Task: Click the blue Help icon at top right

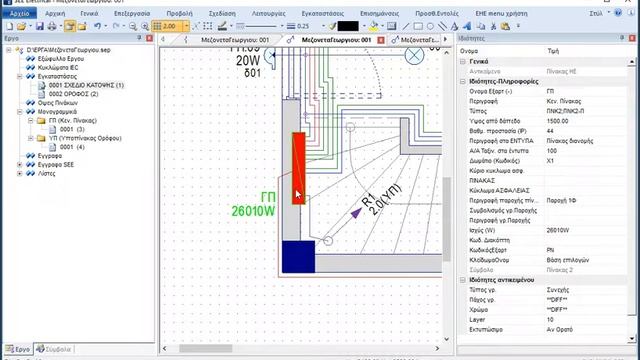Action: point(618,13)
